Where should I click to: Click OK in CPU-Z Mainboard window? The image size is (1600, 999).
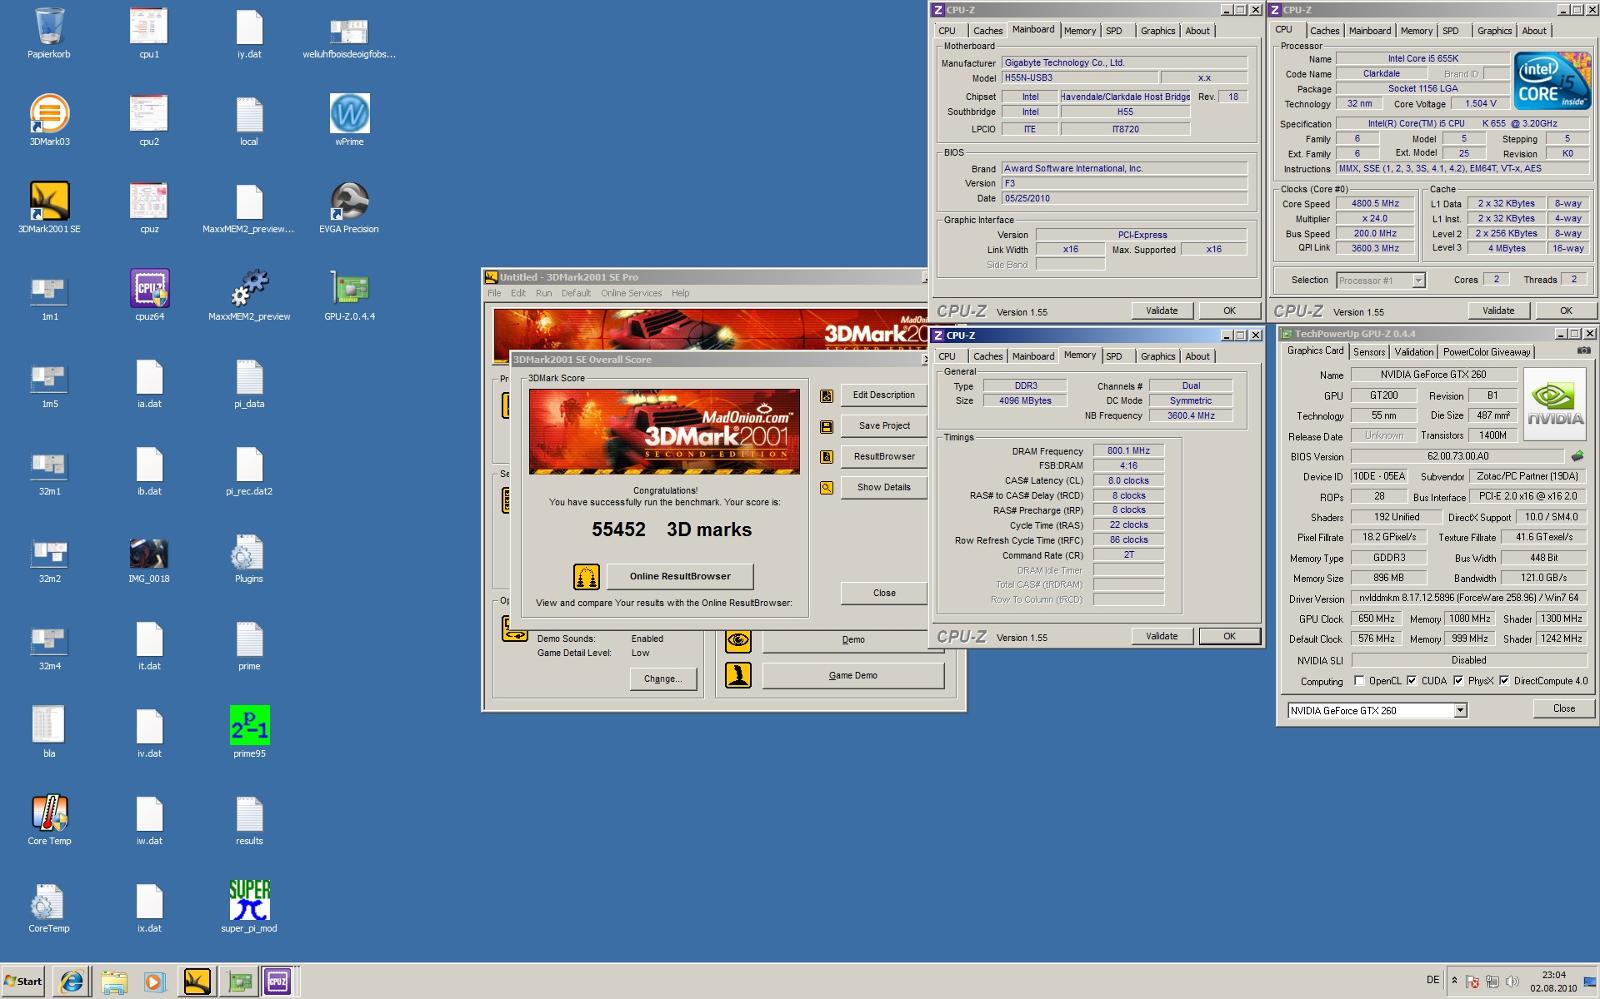pos(1229,311)
